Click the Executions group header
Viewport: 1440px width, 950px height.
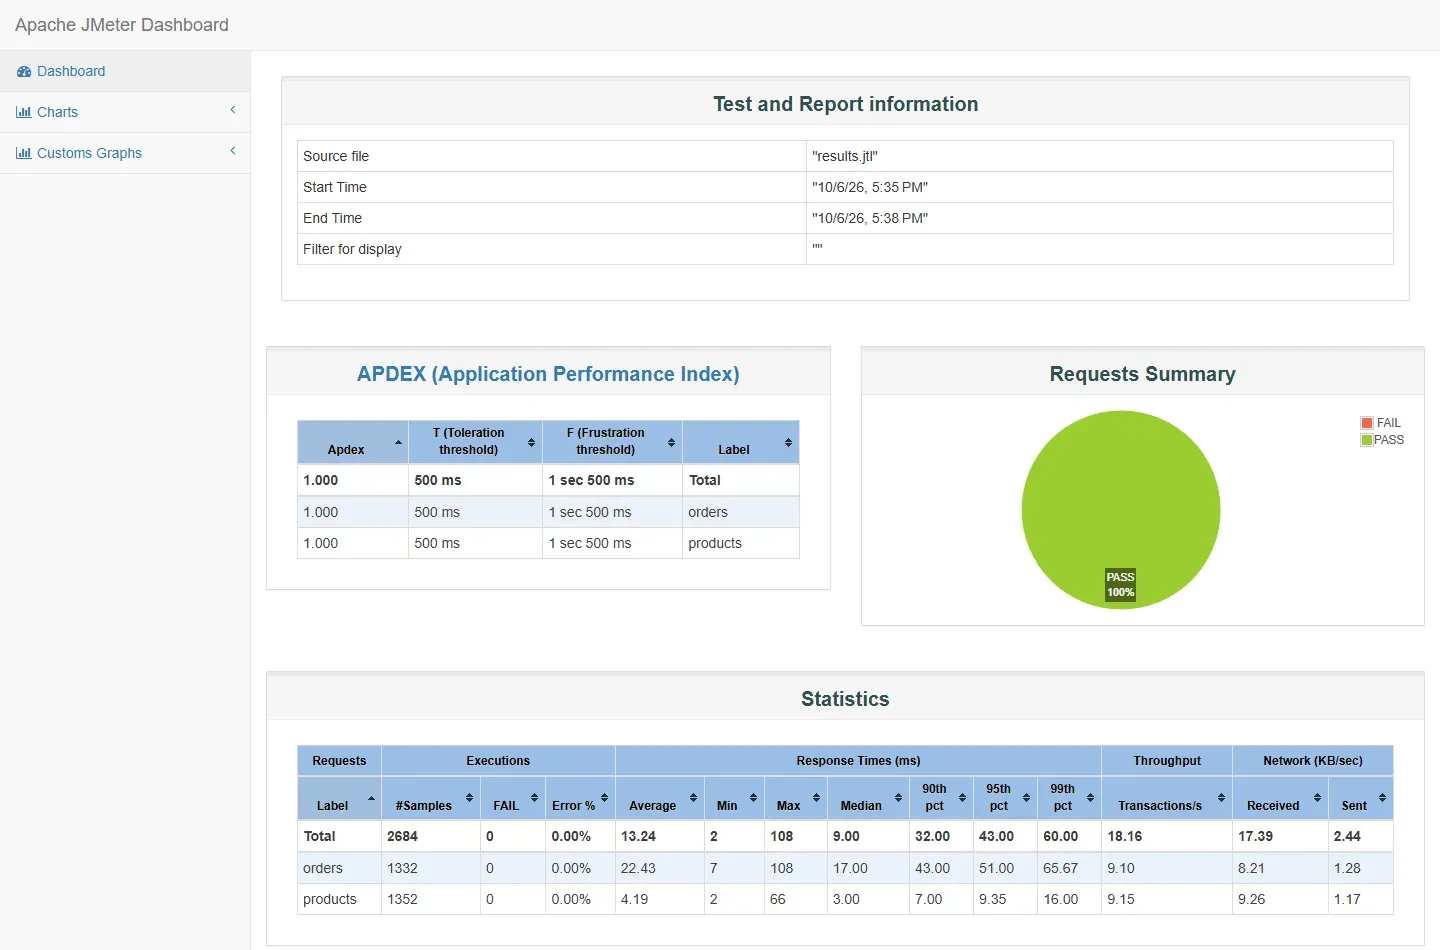[498, 761]
